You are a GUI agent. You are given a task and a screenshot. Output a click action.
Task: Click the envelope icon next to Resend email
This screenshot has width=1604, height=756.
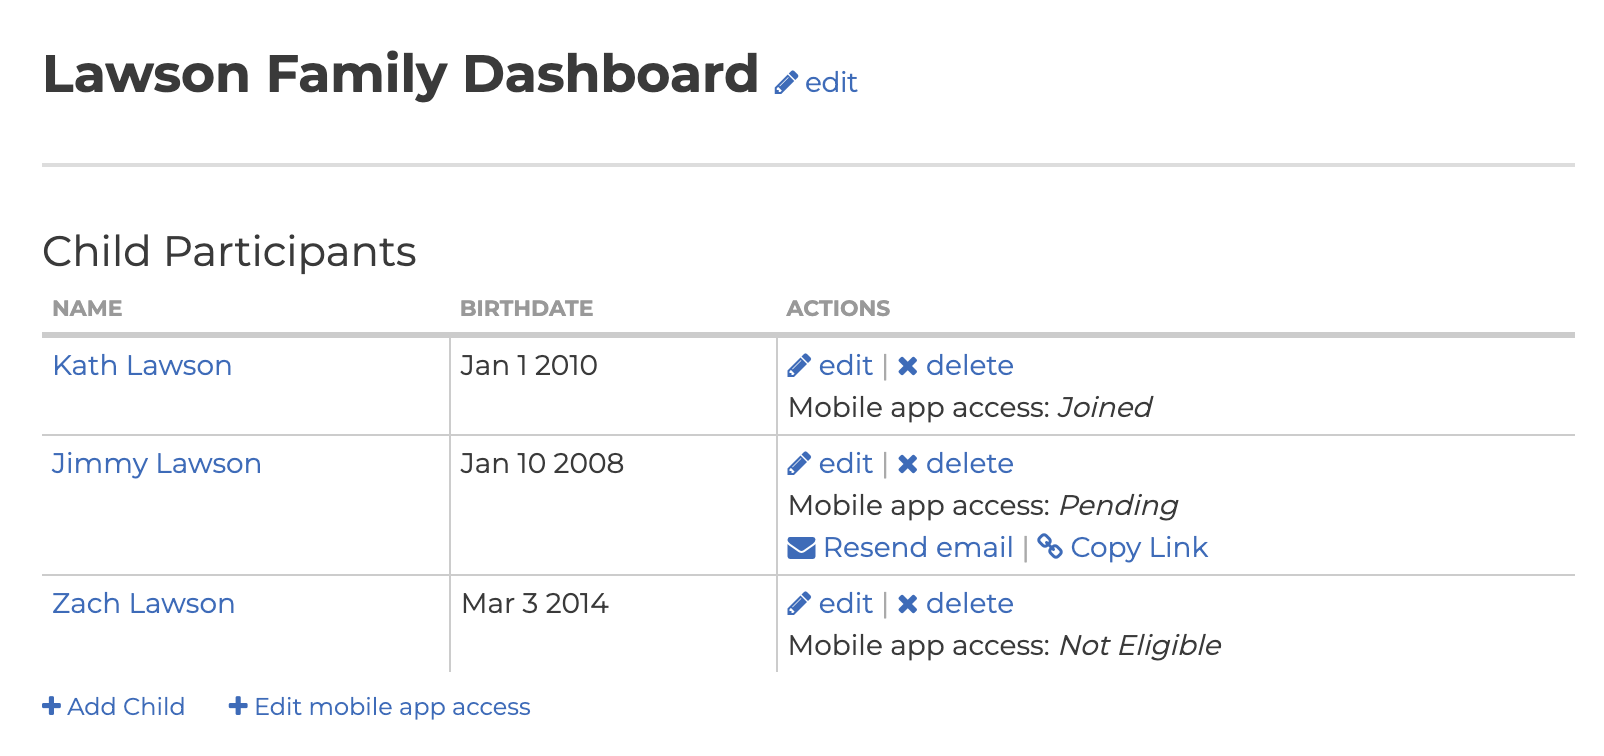click(x=801, y=548)
